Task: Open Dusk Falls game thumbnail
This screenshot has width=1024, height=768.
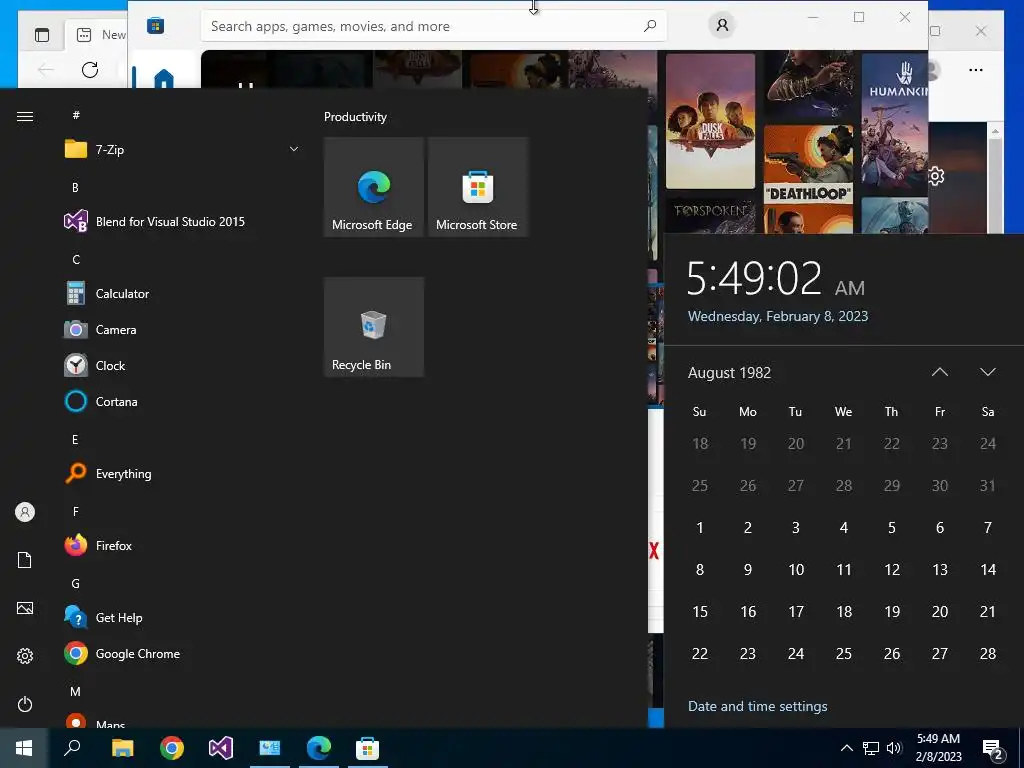Action: pyautogui.click(x=711, y=121)
